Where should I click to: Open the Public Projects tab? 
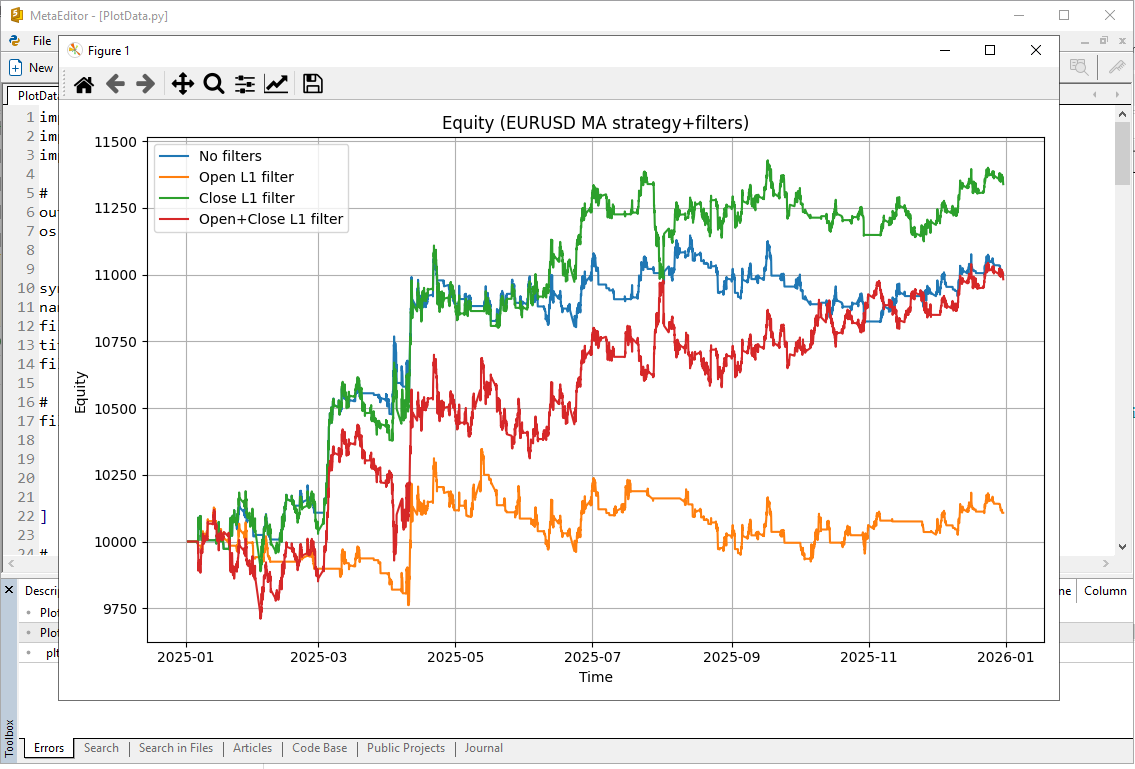(x=405, y=748)
